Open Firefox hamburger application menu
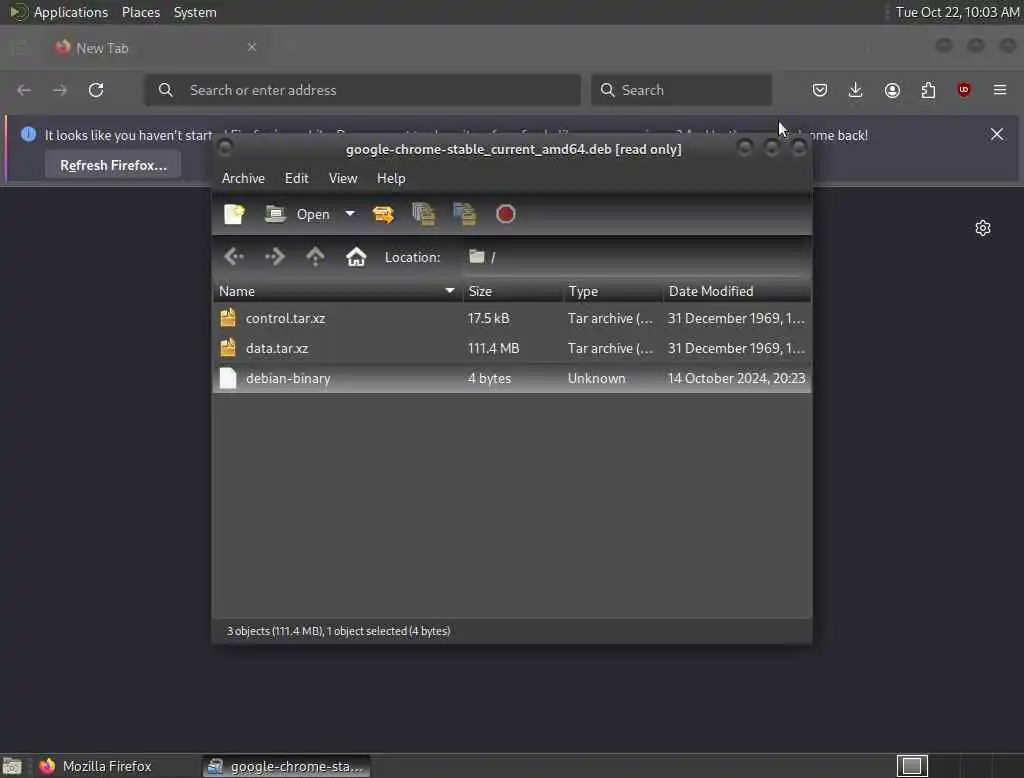This screenshot has width=1024, height=778. pos(1000,90)
